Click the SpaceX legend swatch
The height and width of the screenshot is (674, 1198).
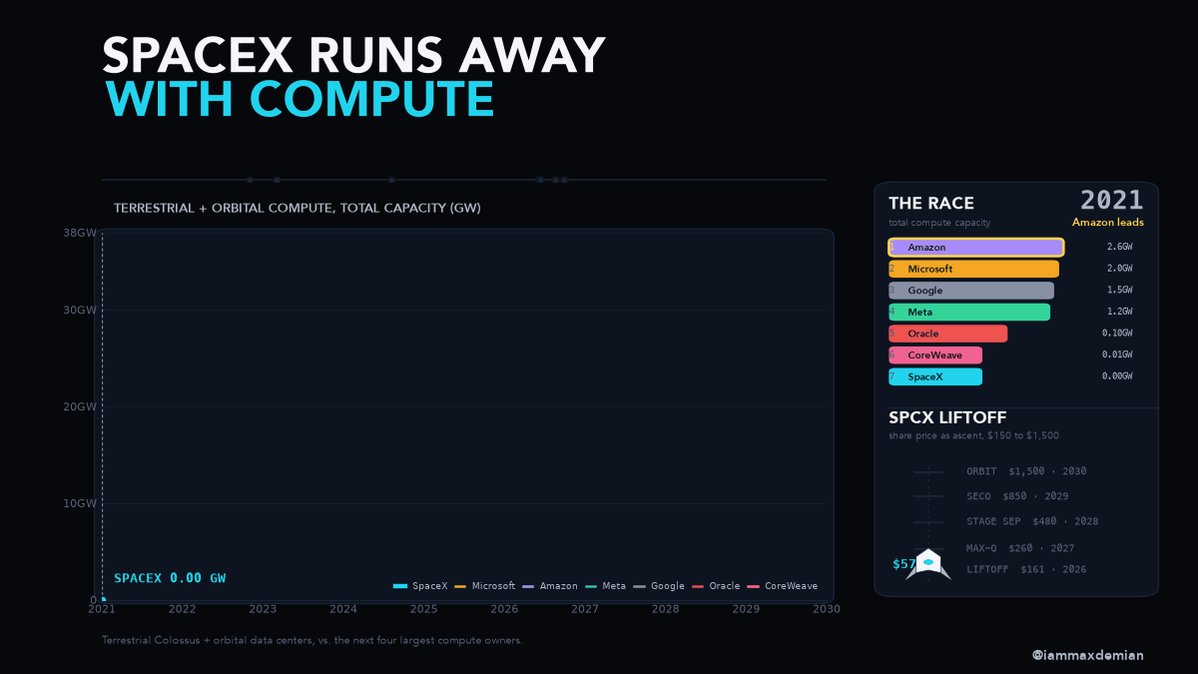point(400,586)
